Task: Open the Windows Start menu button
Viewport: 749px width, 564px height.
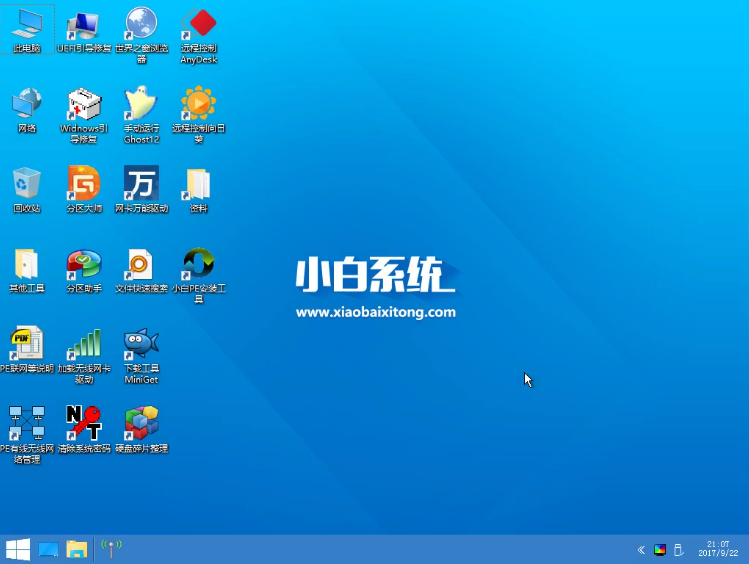Action: pos(18,549)
